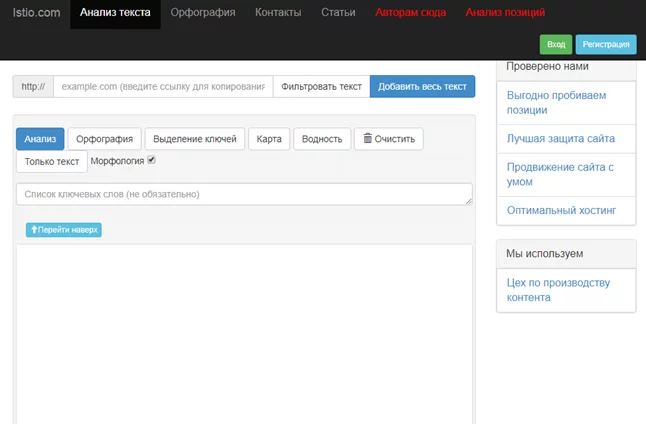Viewport: 646px width, 424px height.
Task: Click Выделение ключей button
Action: coord(194,139)
